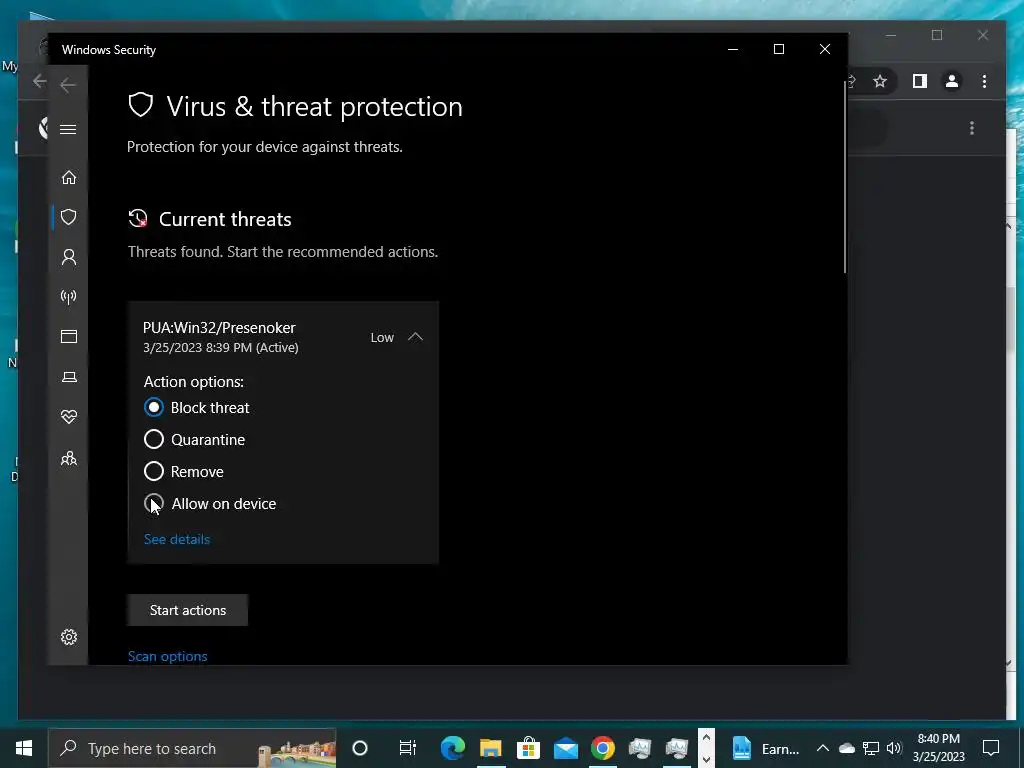Select the Quarantine radio option
Image resolution: width=1024 pixels, height=768 pixels.
153,440
